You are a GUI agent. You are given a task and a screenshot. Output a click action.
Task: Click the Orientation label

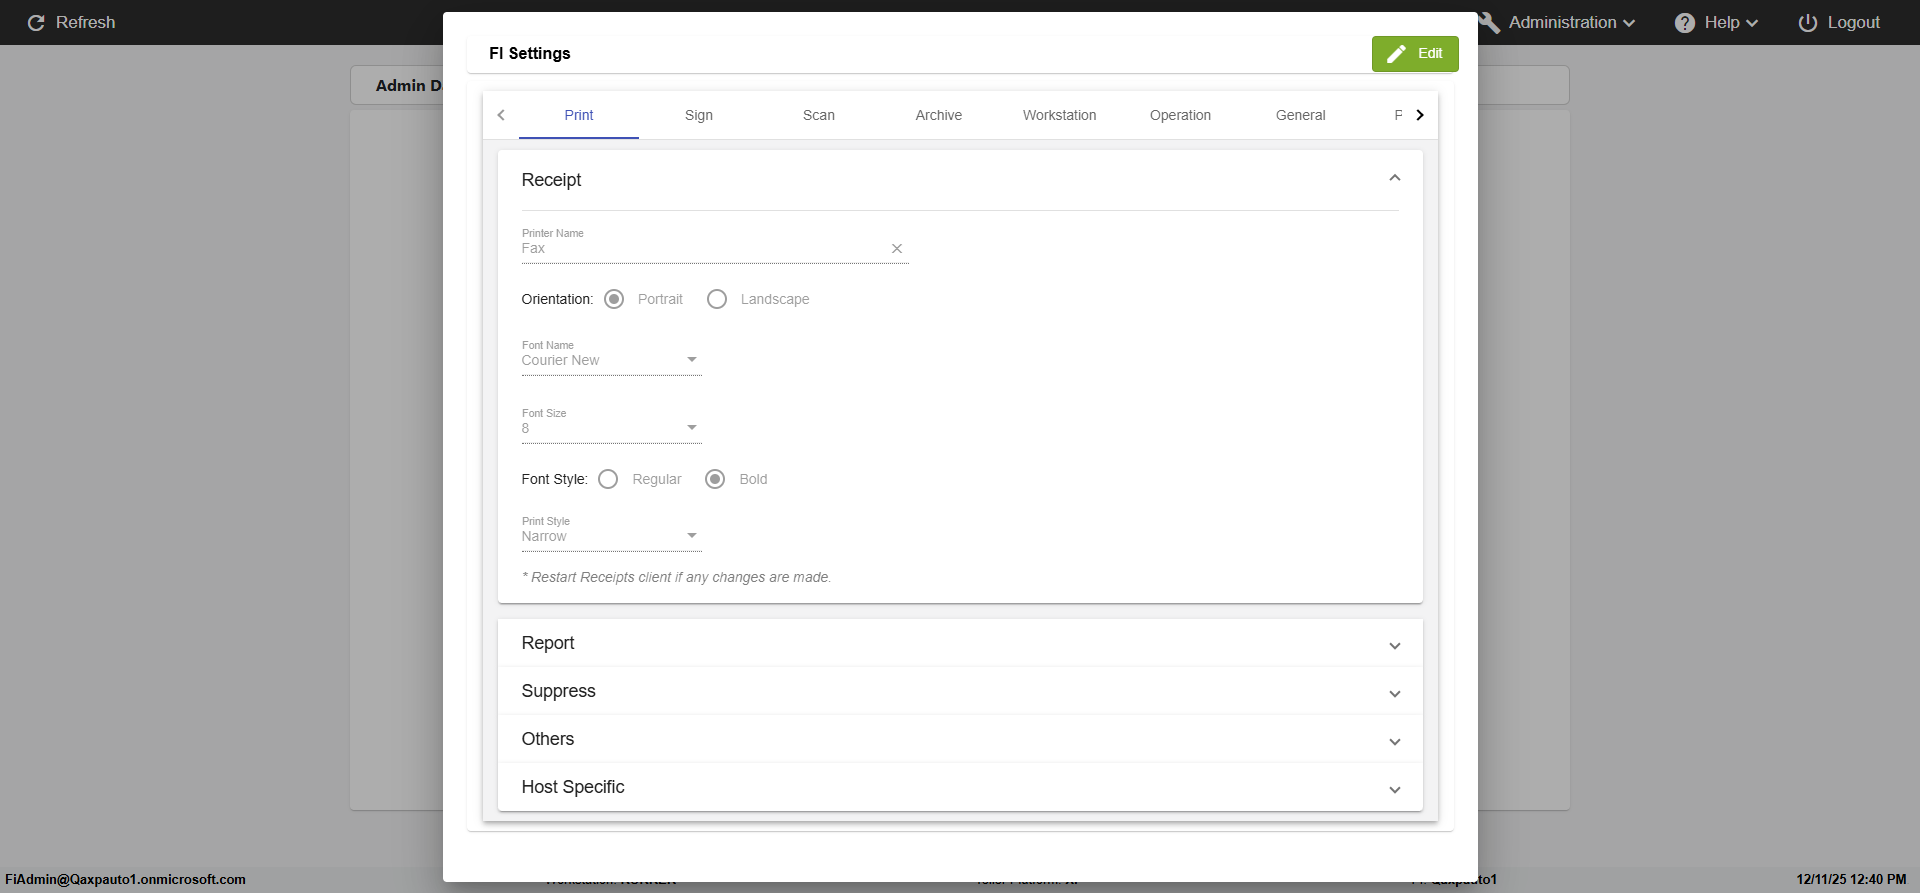point(557,299)
